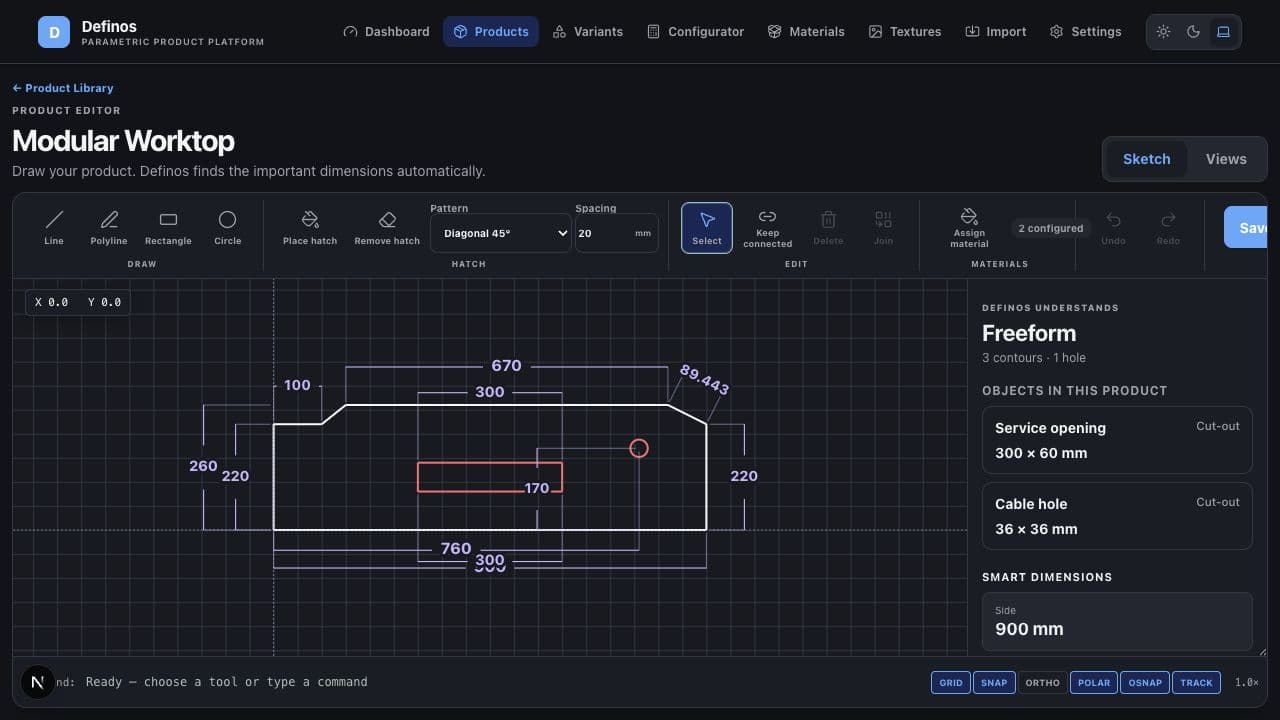The image size is (1280, 720).
Task: Activate the Place hatch tool
Action: click(310, 228)
